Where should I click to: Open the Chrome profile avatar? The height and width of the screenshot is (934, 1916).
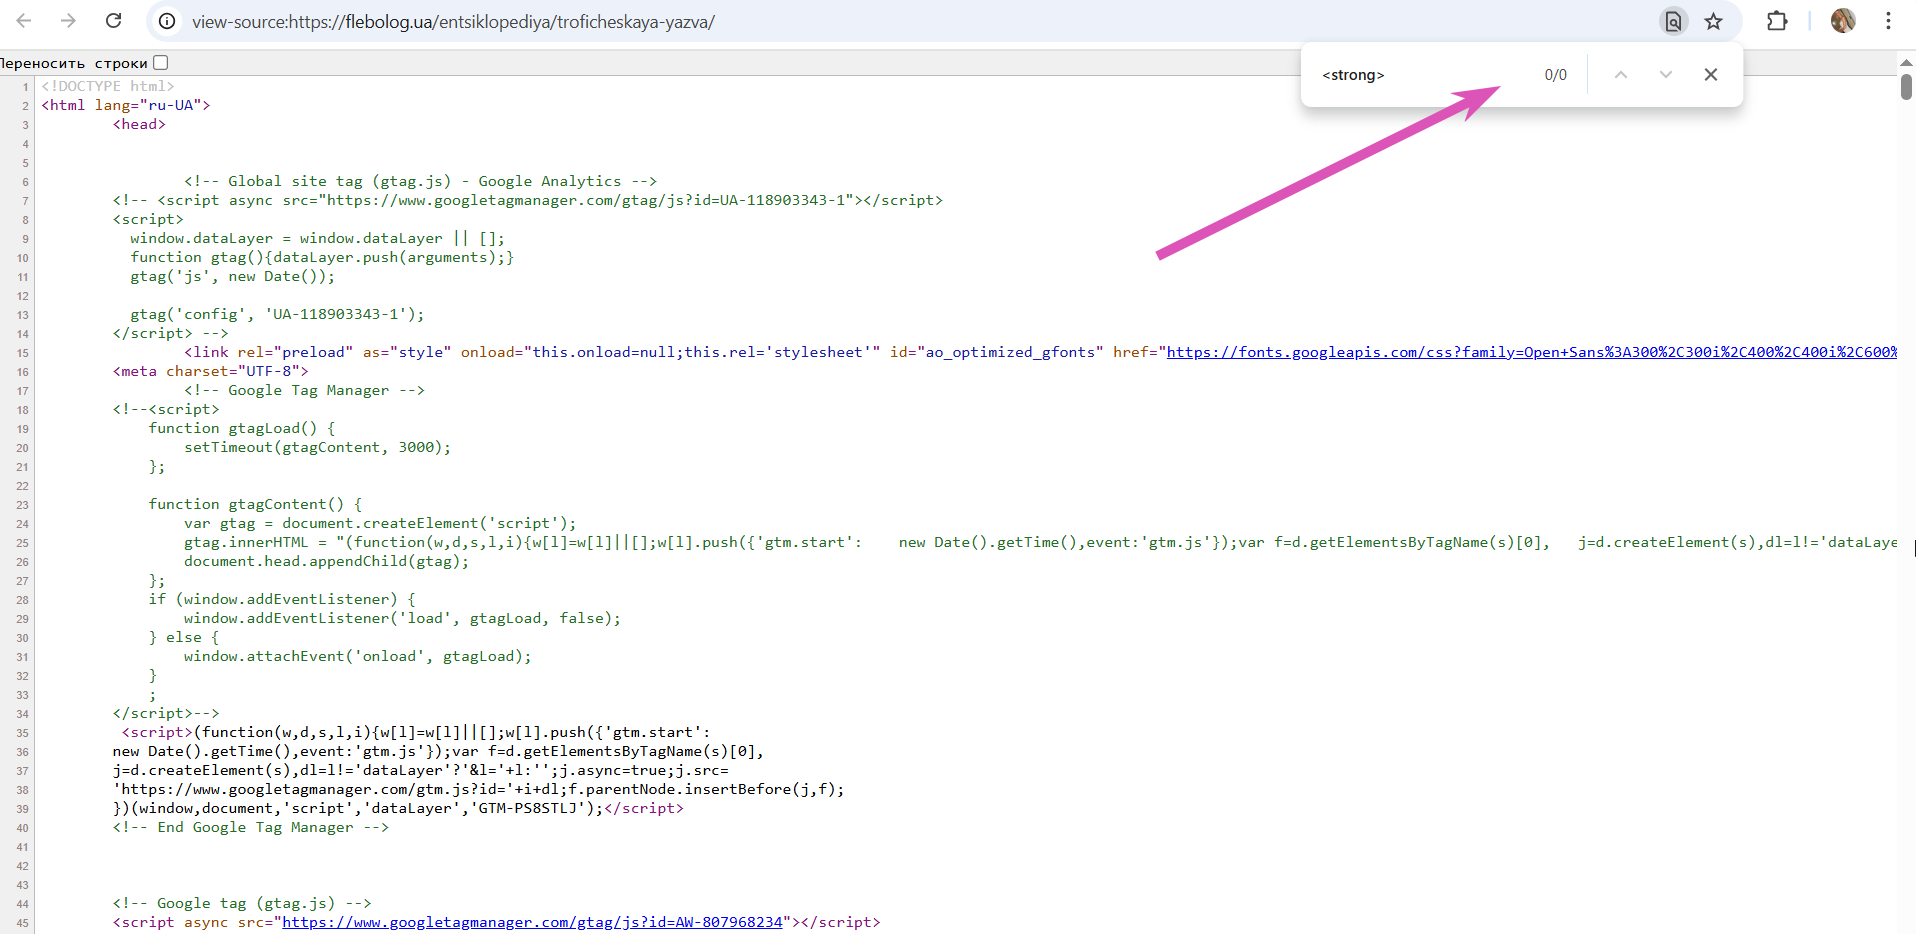tap(1843, 21)
